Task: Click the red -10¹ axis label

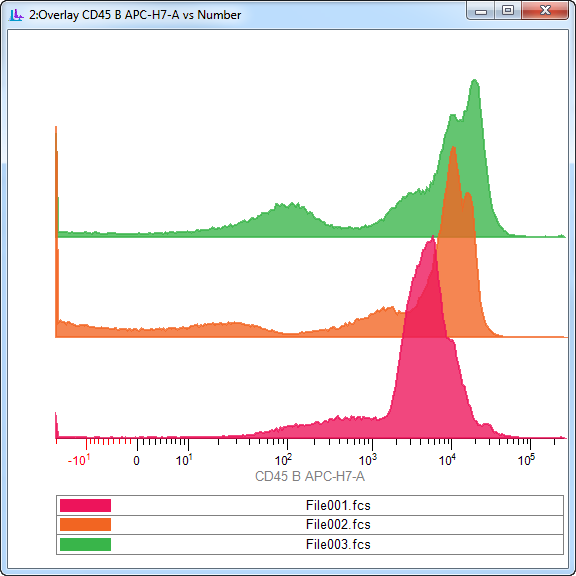Action: point(79,460)
